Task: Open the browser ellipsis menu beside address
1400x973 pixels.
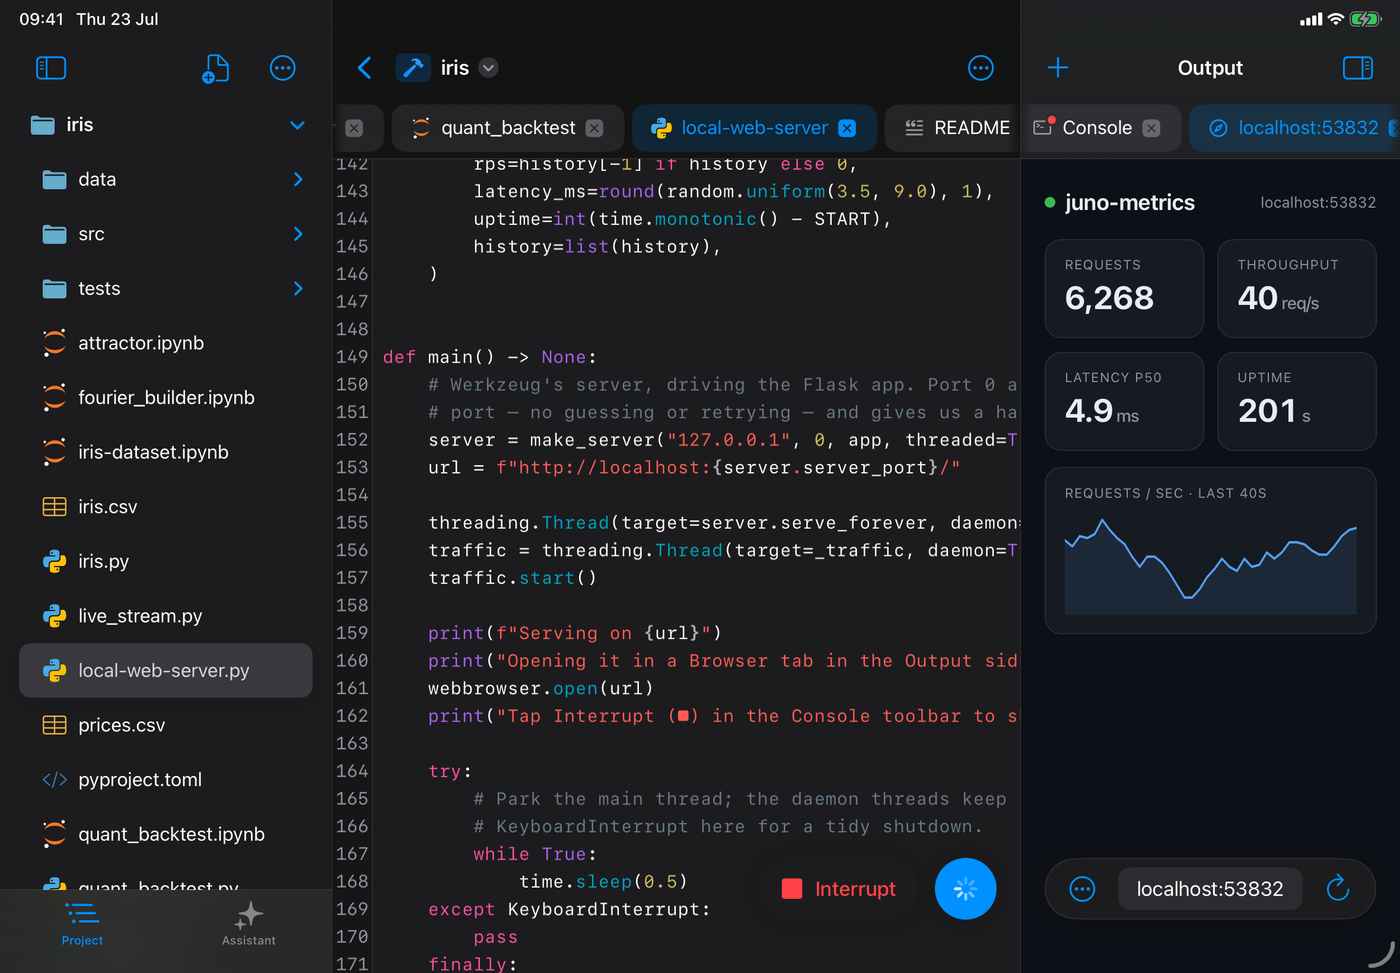Action: (1082, 889)
